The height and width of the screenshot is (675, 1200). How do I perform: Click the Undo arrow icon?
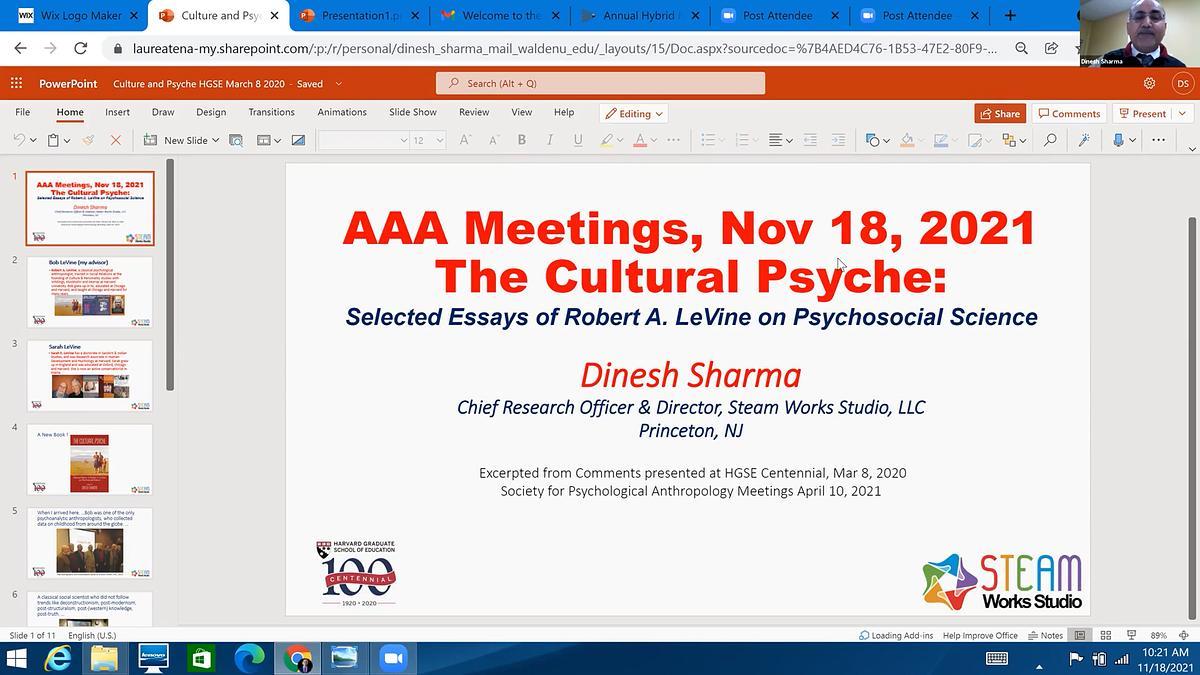pos(19,141)
